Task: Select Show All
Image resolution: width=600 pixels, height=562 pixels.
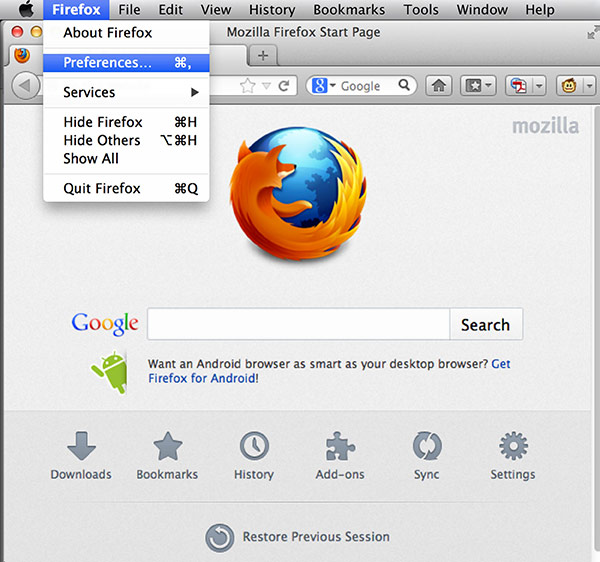Action: (x=126, y=158)
